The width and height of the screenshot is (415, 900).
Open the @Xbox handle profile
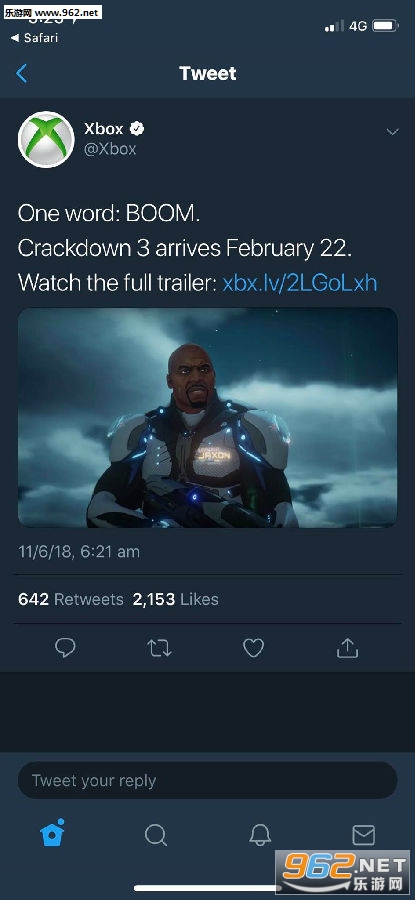click(x=110, y=149)
